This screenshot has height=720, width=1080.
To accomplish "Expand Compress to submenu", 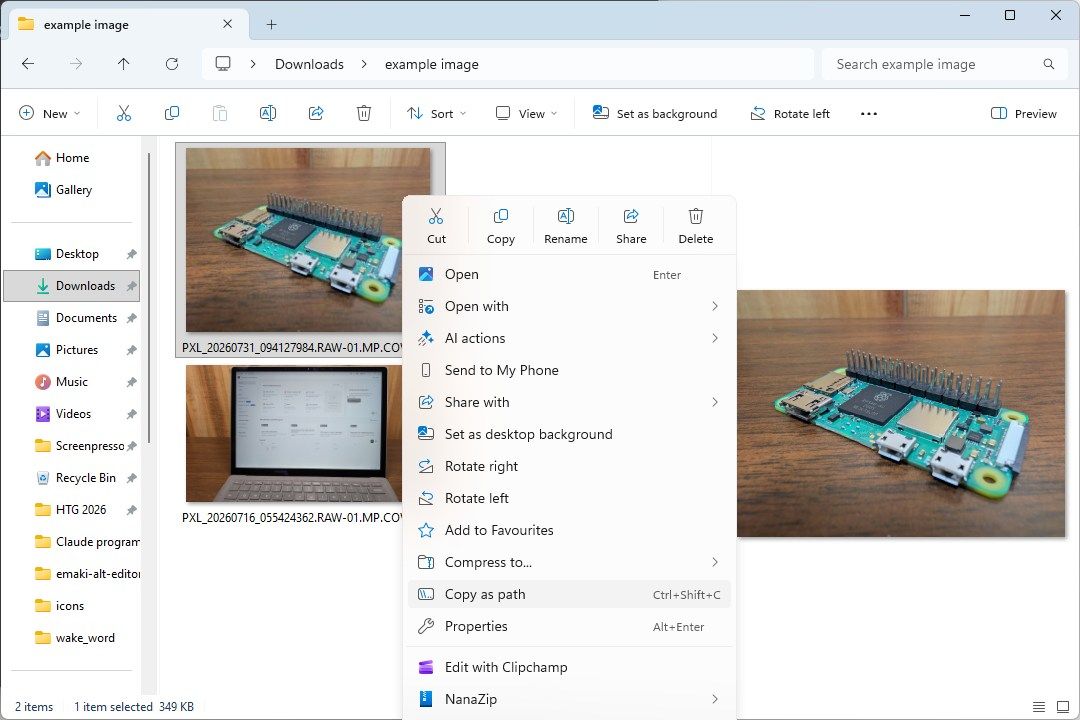I will 715,562.
